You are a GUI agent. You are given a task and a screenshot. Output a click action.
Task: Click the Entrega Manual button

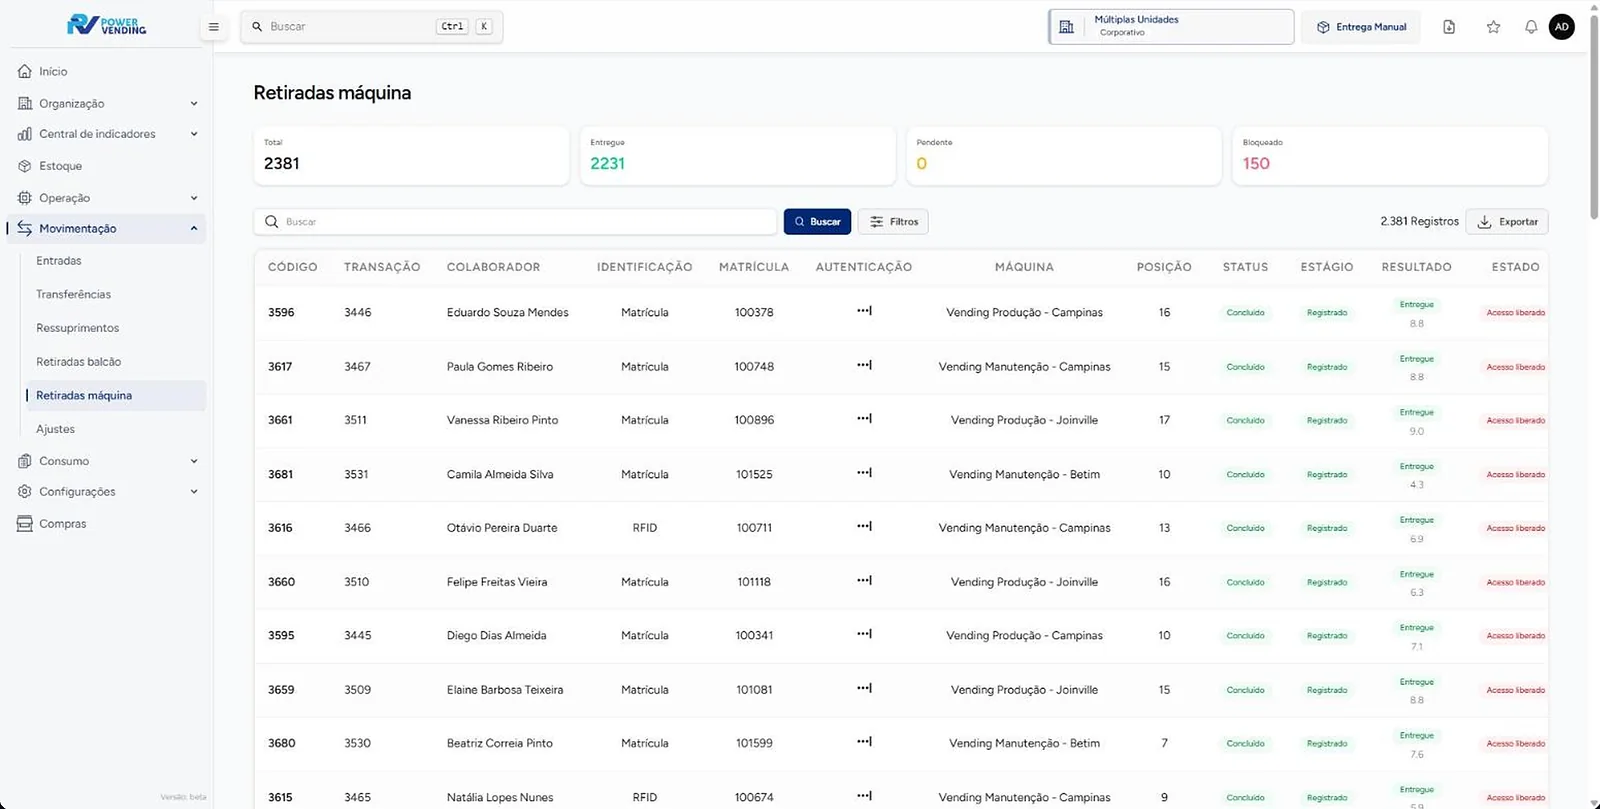coord(1361,27)
